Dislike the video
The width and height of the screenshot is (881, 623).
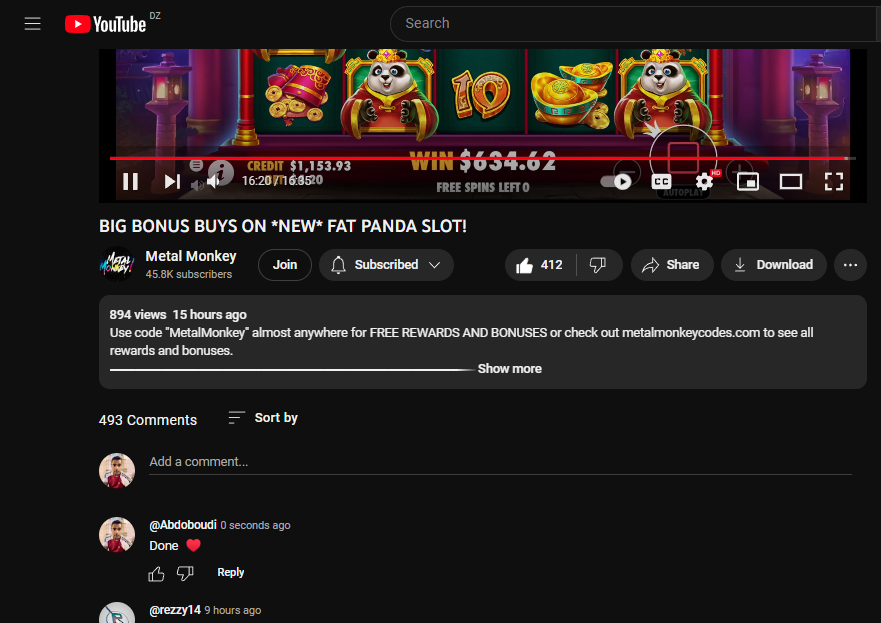coord(598,265)
